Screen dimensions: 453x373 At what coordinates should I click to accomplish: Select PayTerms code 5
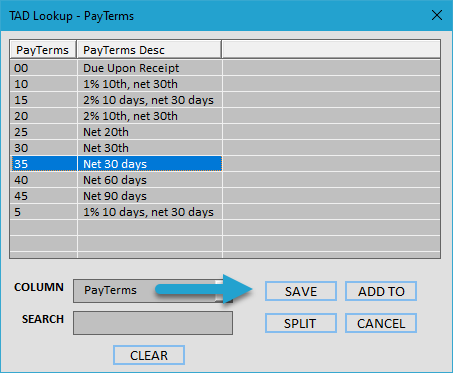(x=44, y=212)
